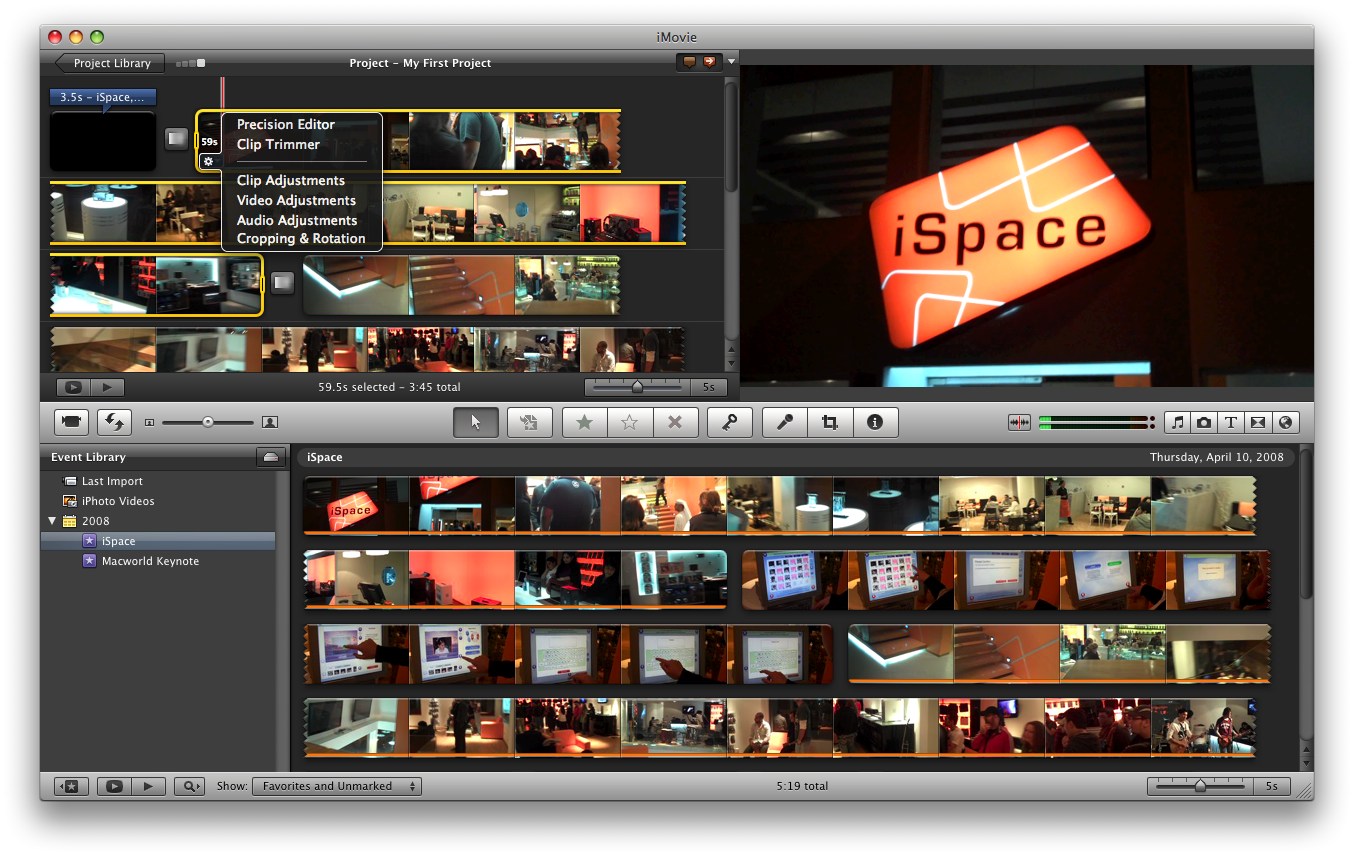Toggle audio skimming waveform button

click(1018, 422)
